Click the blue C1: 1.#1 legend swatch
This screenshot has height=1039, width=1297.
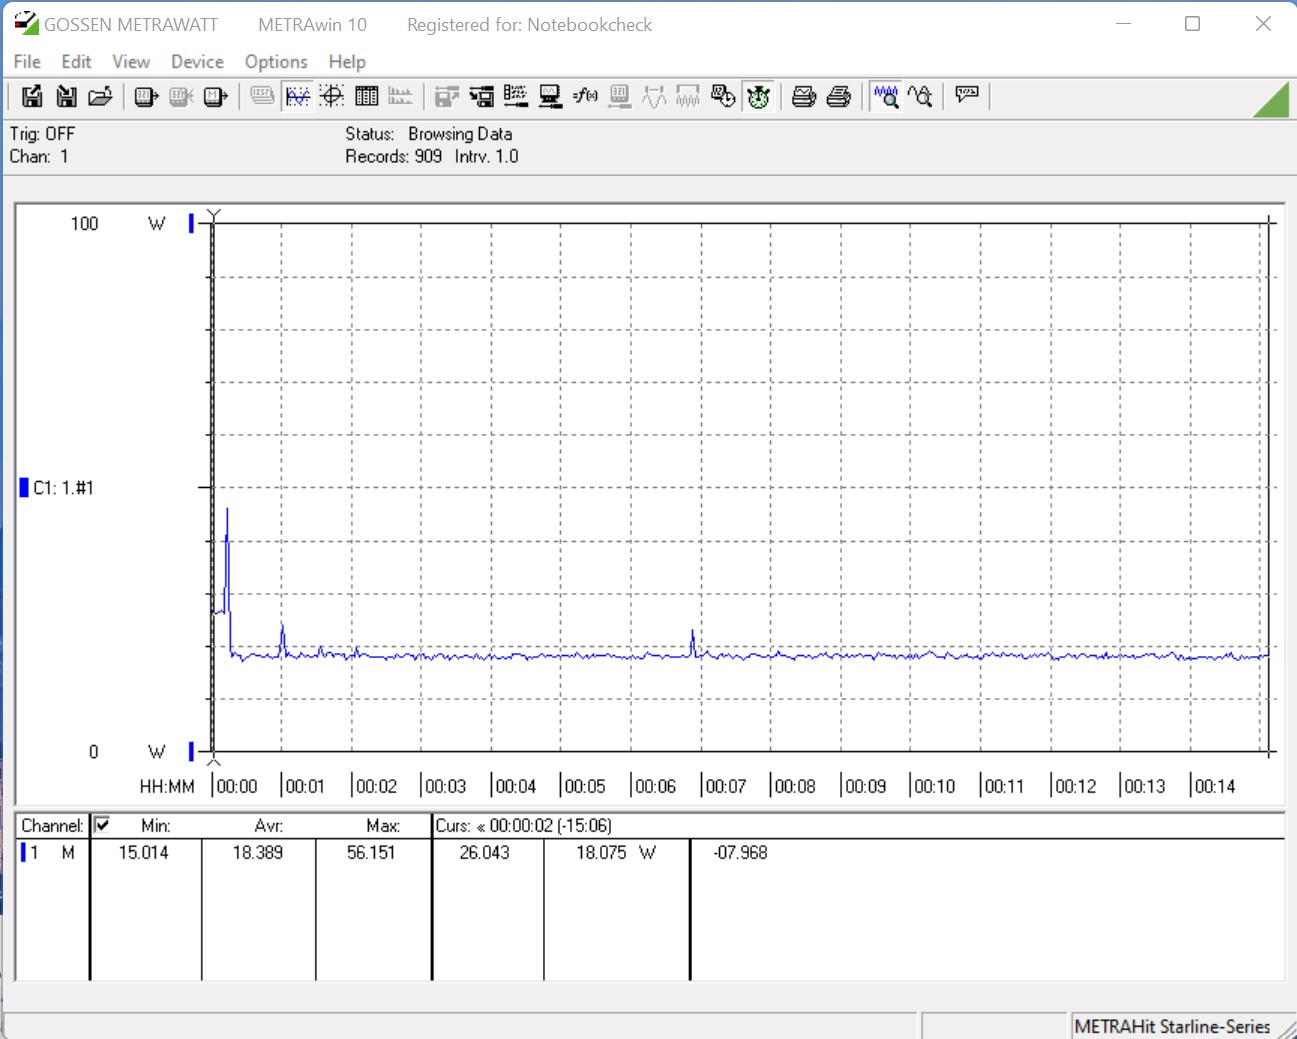tap(24, 488)
